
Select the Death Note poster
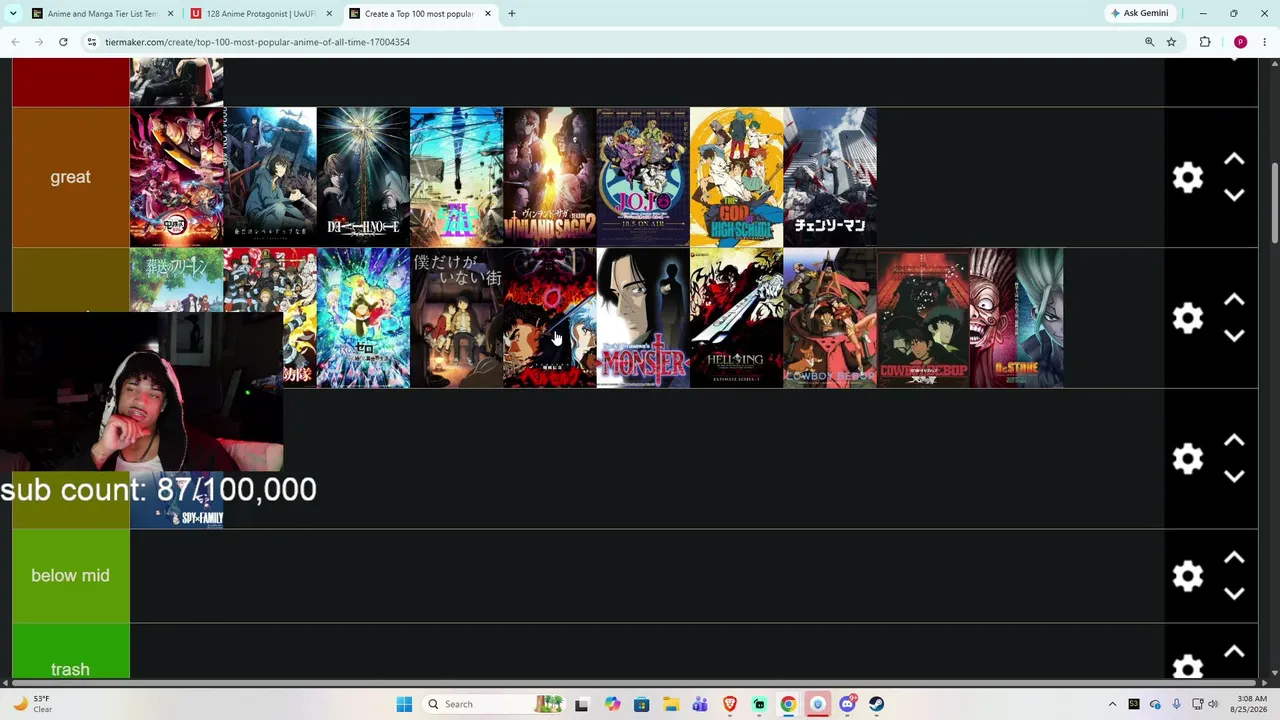coord(363,177)
